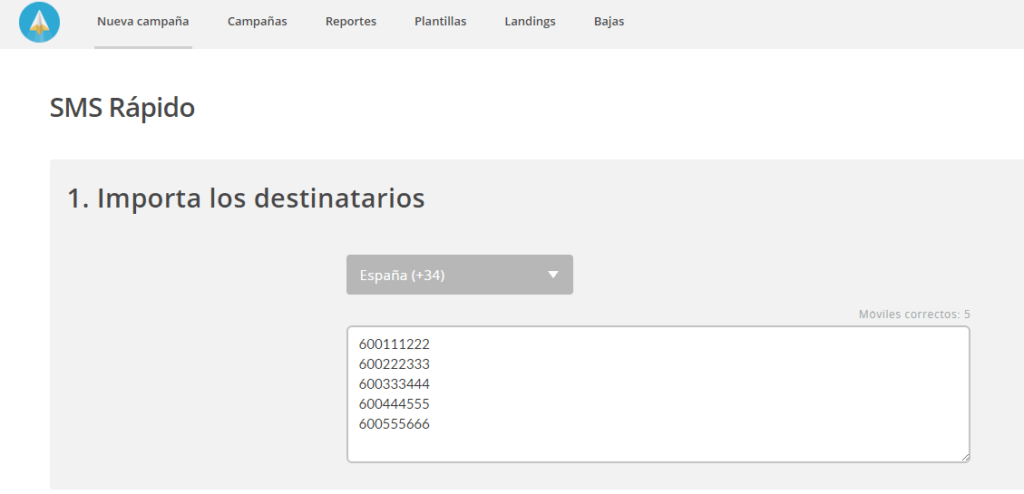
Task: Open the Landings tab
Action: pos(530,22)
